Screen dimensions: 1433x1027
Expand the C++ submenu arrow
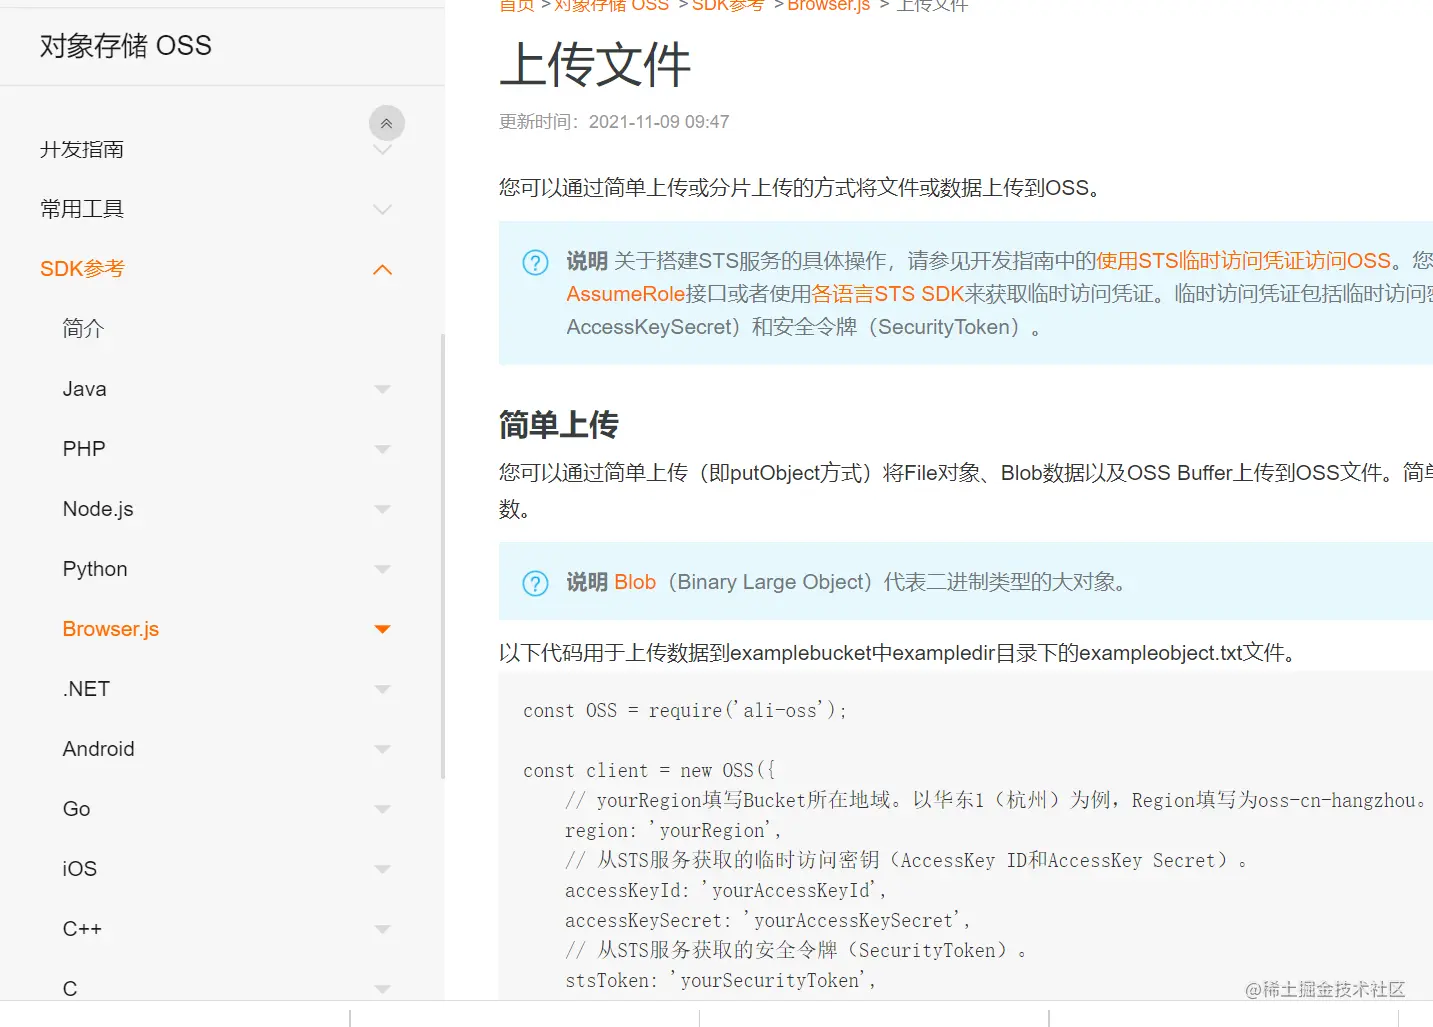(x=382, y=929)
